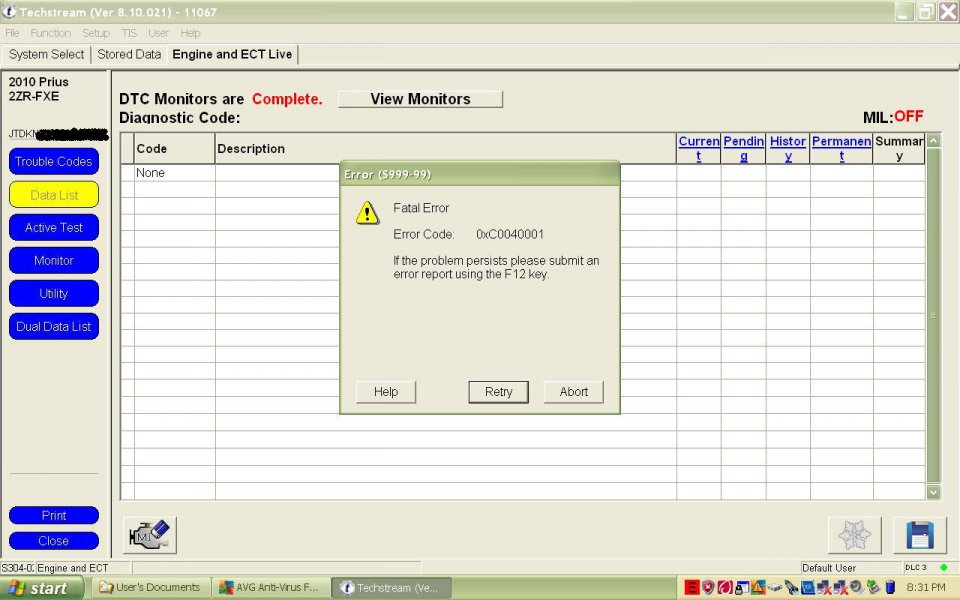Click the MIL OFF status text
The image size is (960, 600).
point(893,117)
